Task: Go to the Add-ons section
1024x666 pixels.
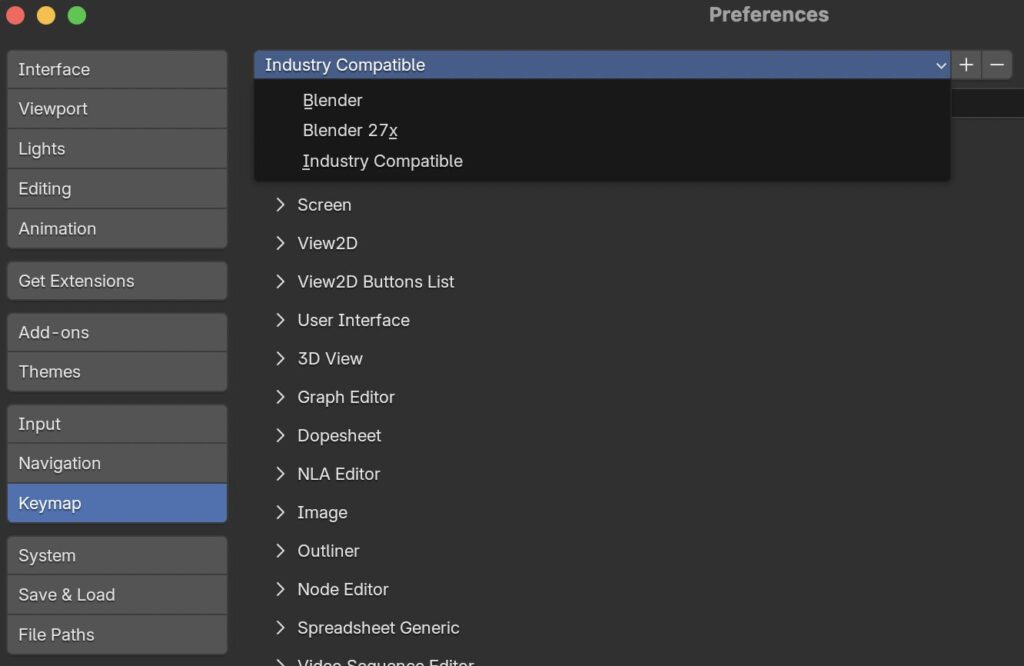Action: (x=118, y=332)
